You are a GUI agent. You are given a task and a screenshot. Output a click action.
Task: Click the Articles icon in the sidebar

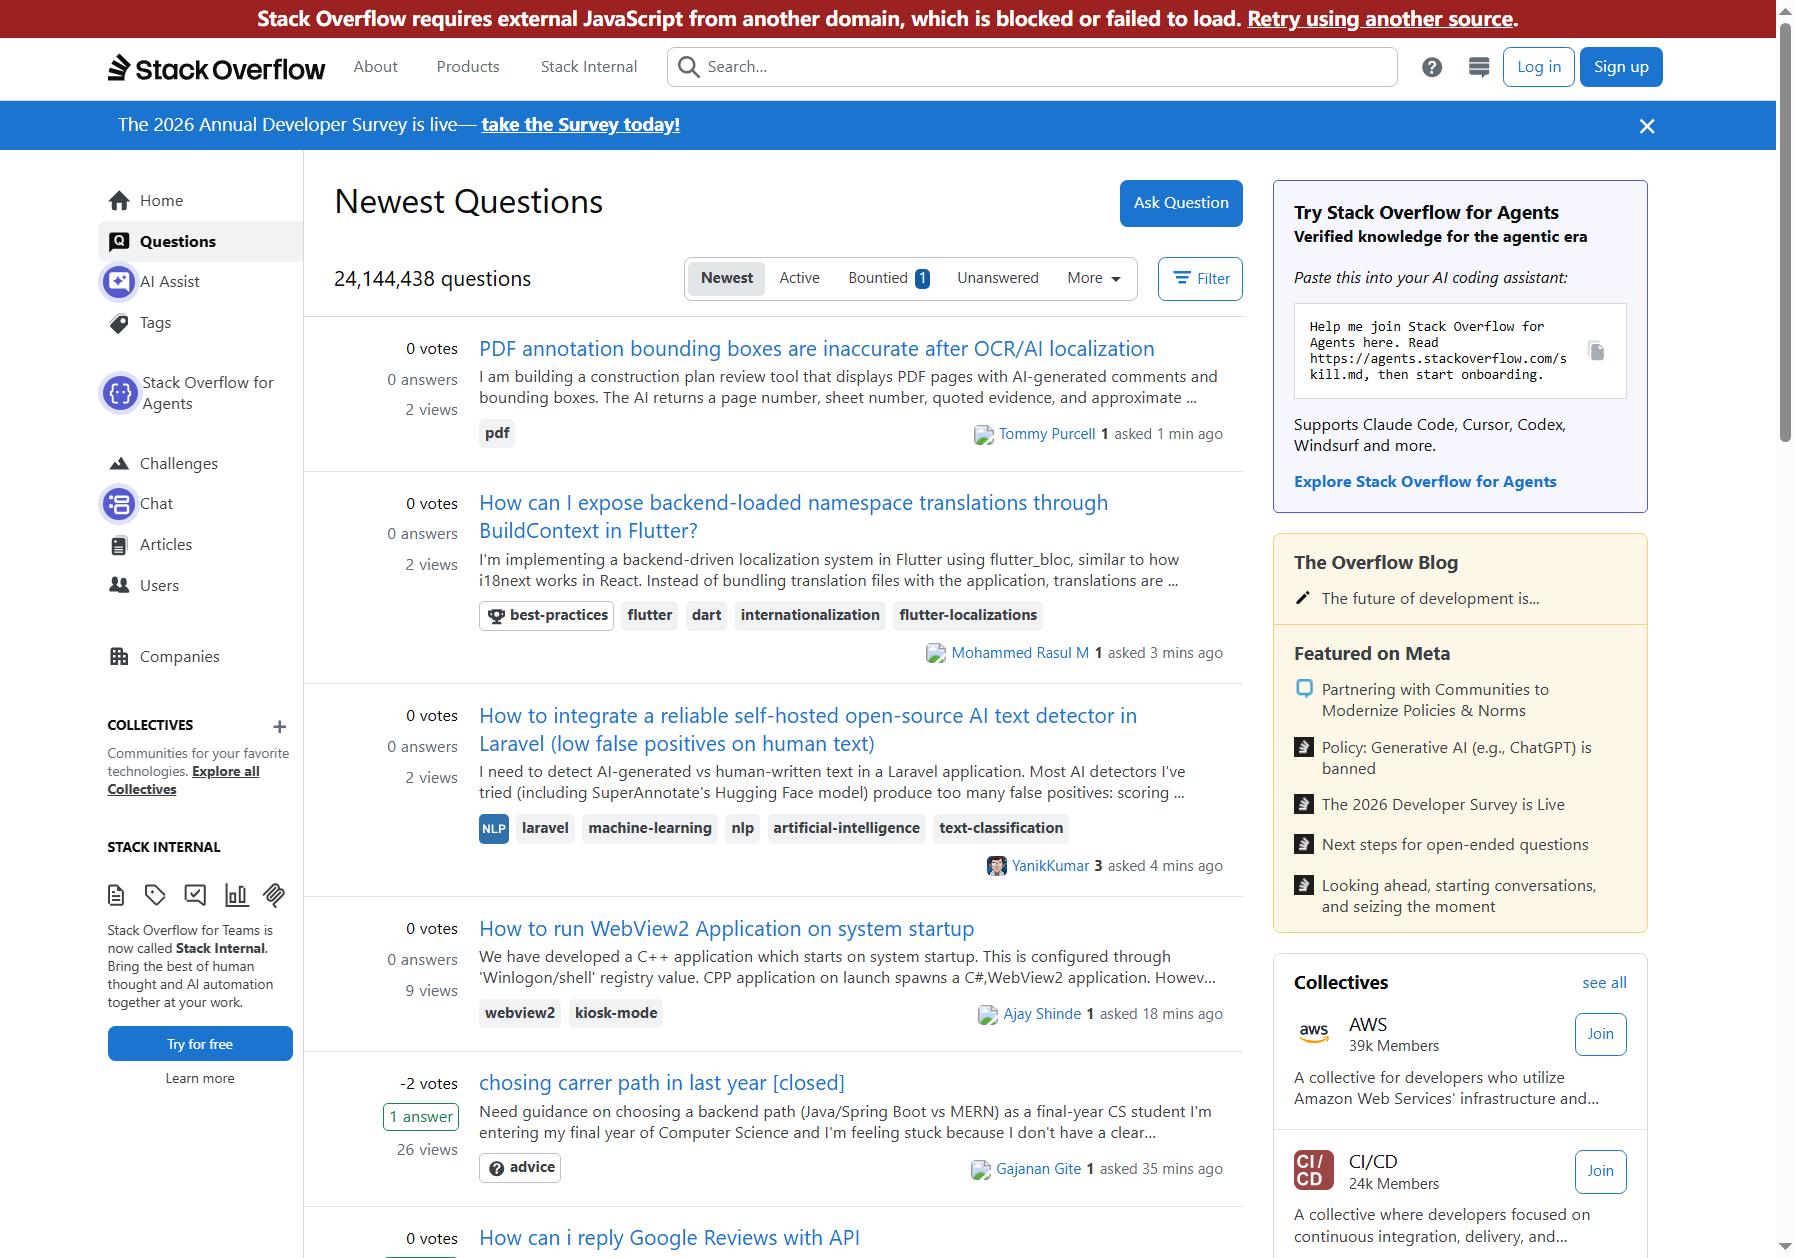[x=119, y=545]
